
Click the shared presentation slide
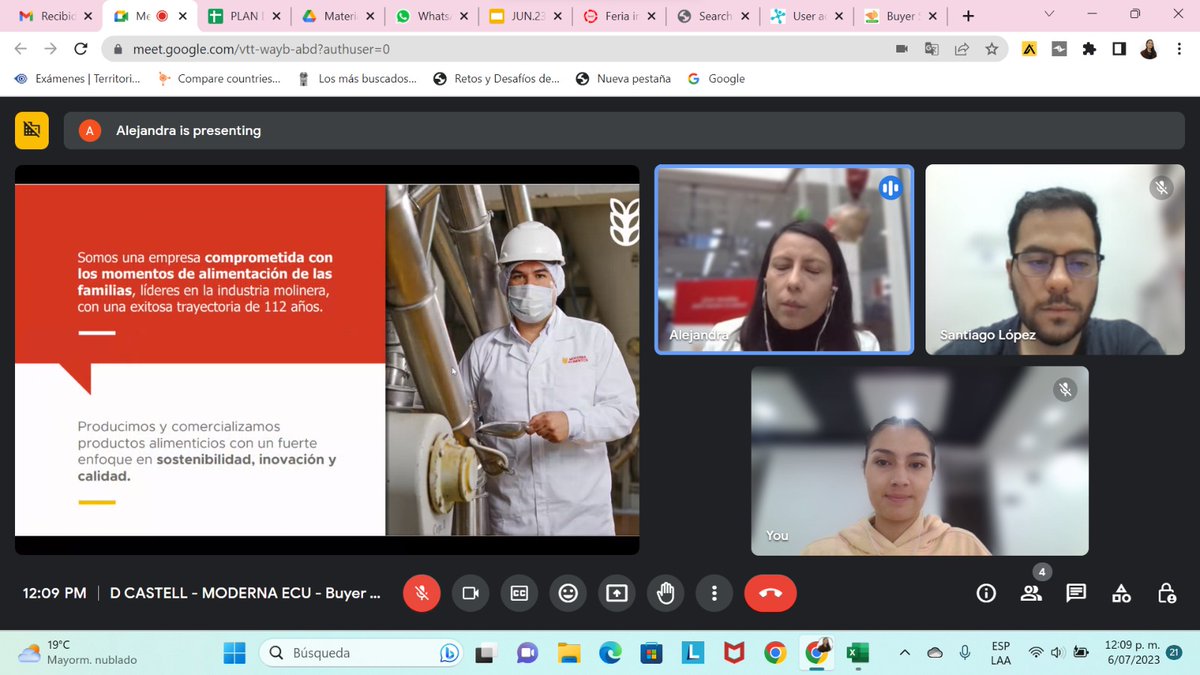click(x=327, y=360)
